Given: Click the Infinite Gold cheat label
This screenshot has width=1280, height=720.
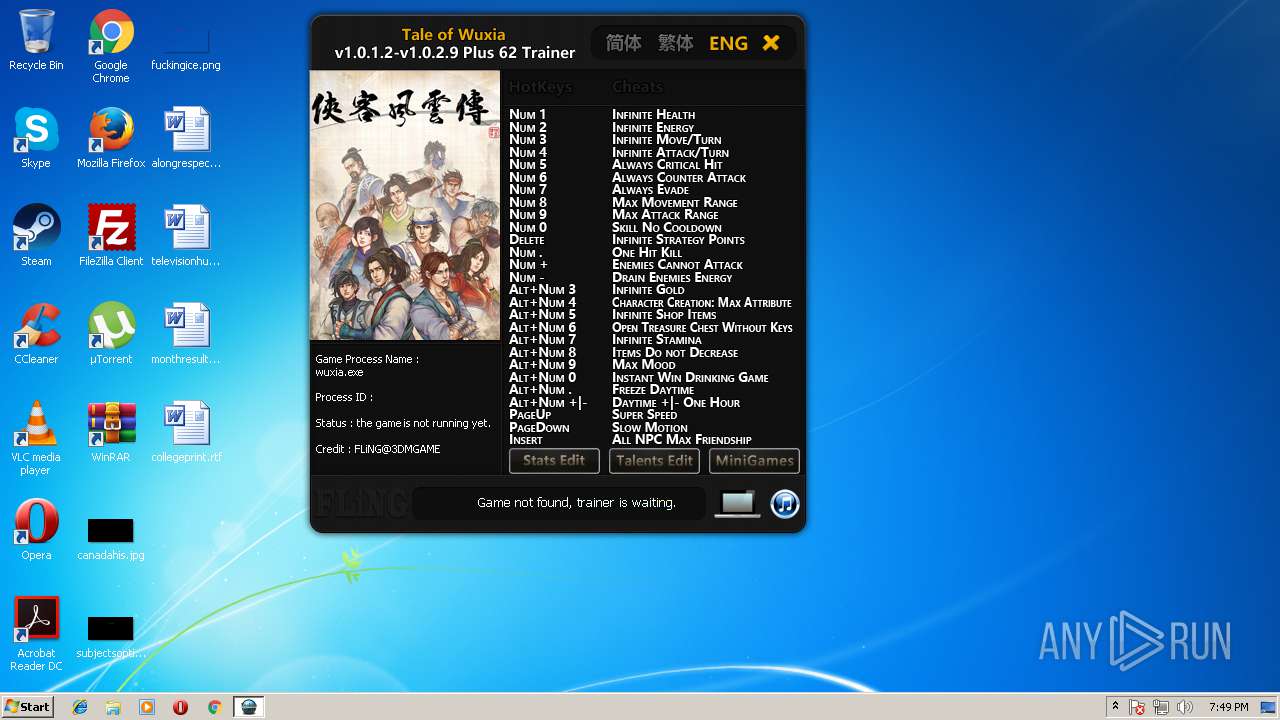Looking at the screenshot, I should point(648,290).
